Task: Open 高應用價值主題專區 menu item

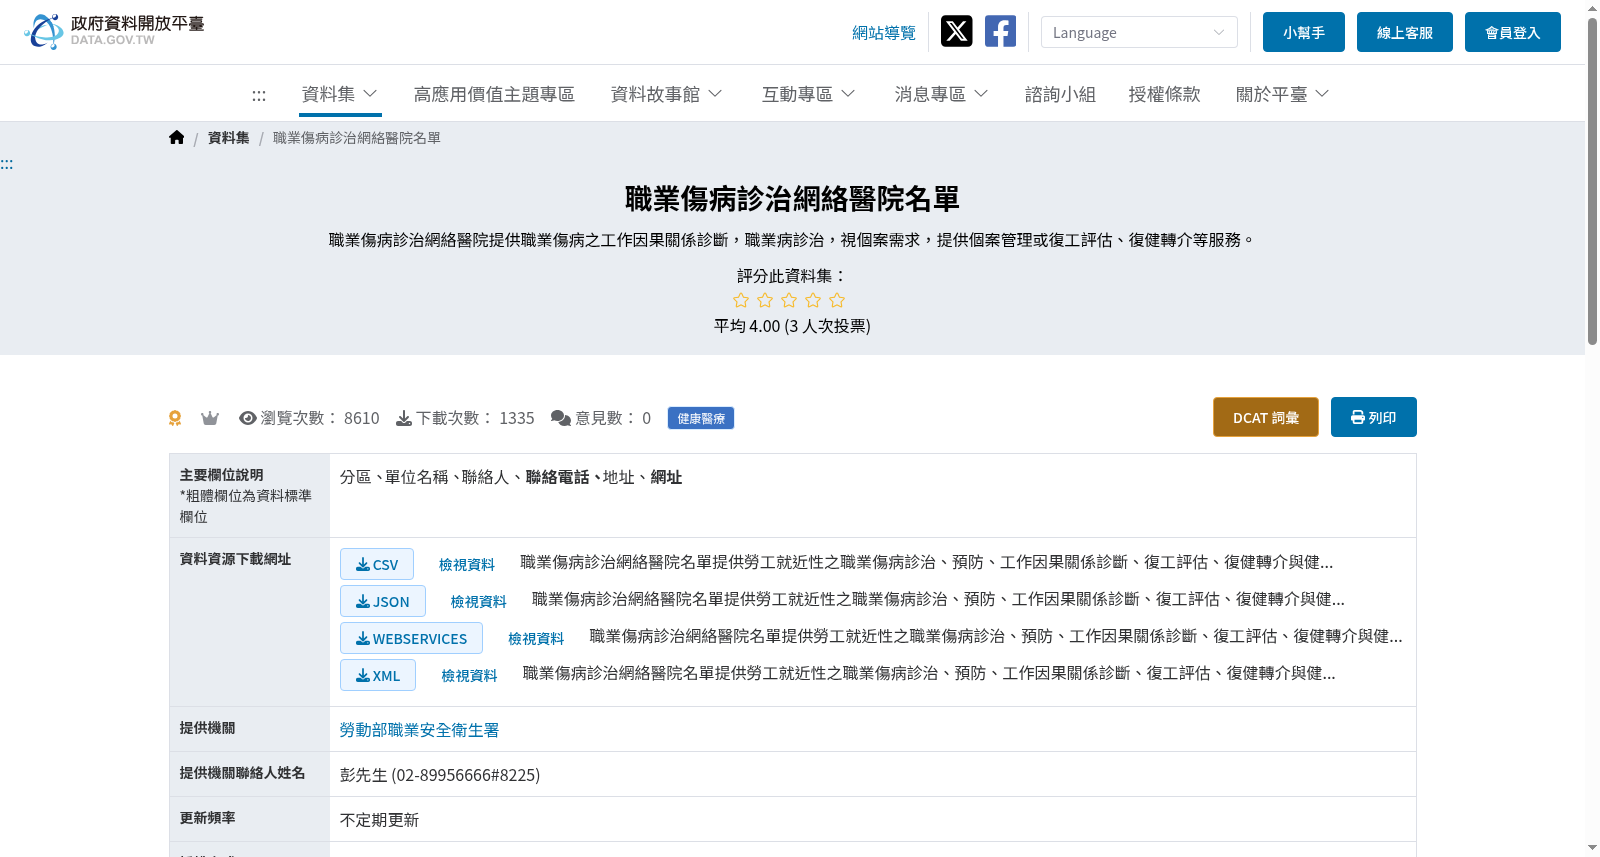Action: pyautogui.click(x=494, y=94)
